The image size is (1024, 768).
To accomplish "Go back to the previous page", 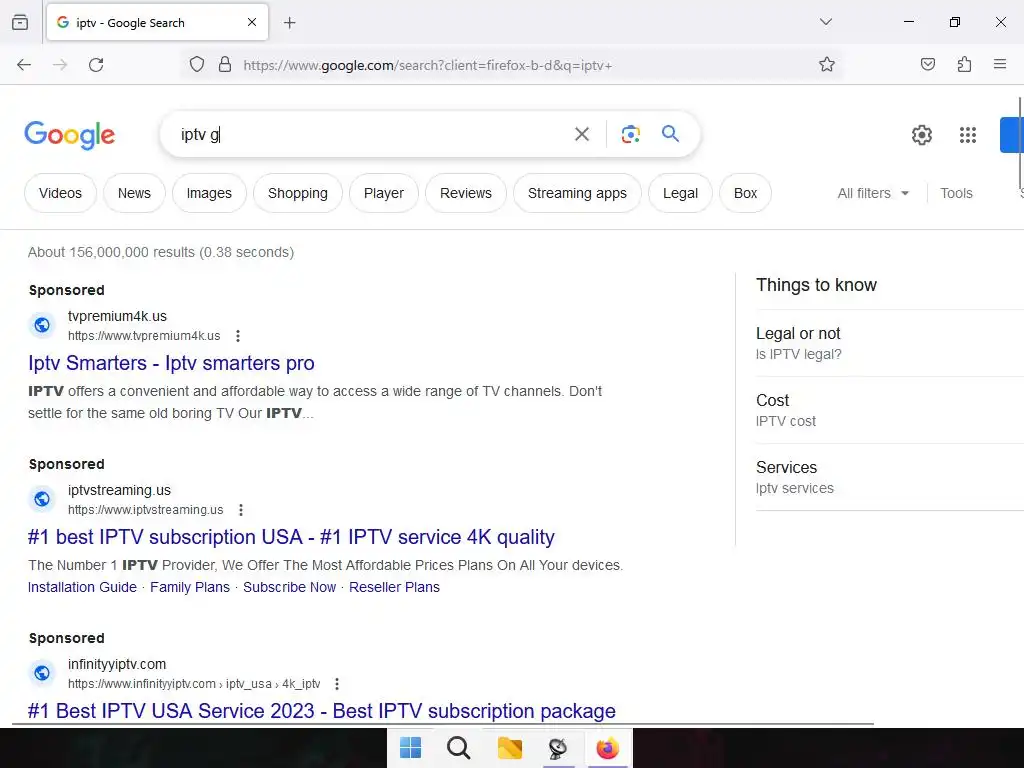I will pyautogui.click(x=24, y=65).
